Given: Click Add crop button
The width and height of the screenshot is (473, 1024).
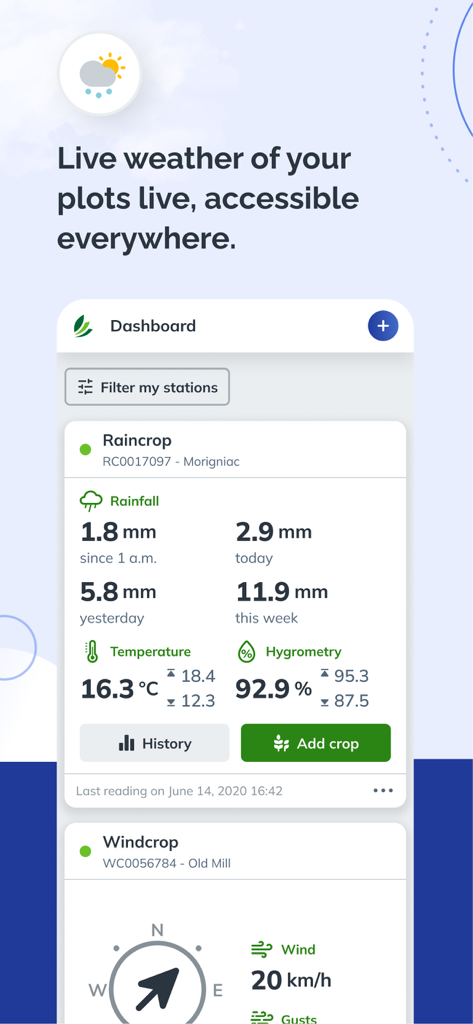Looking at the screenshot, I should tap(316, 743).
